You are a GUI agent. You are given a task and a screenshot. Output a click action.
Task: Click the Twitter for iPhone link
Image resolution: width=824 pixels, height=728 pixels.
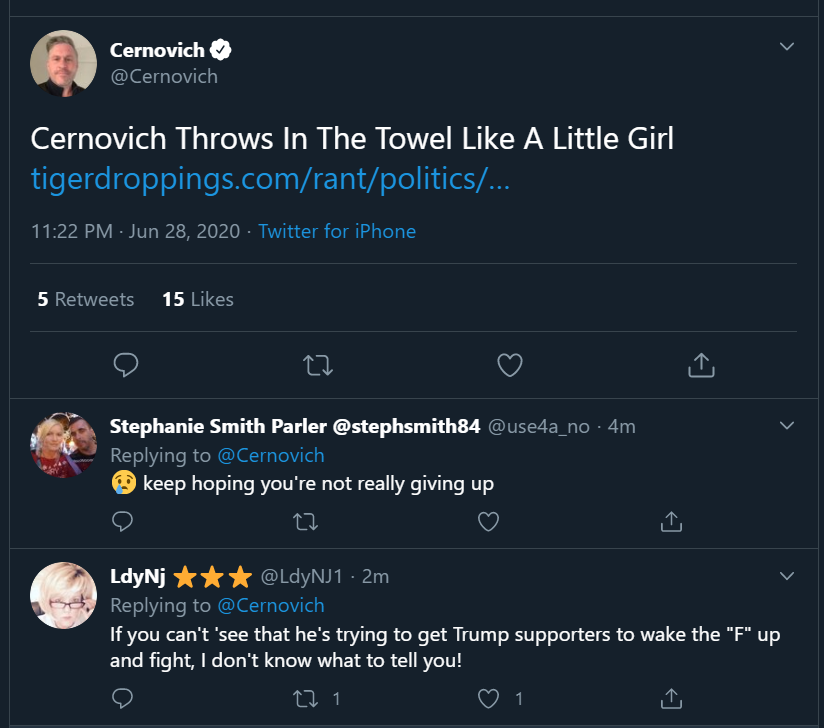point(337,231)
